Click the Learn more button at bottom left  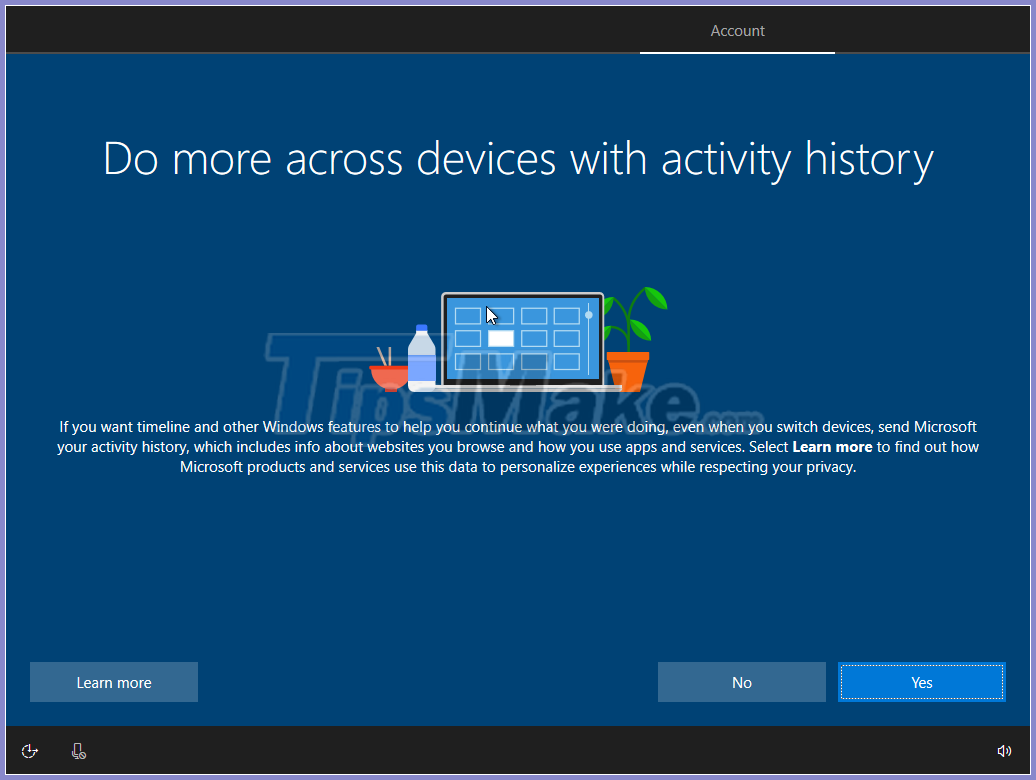click(x=113, y=681)
